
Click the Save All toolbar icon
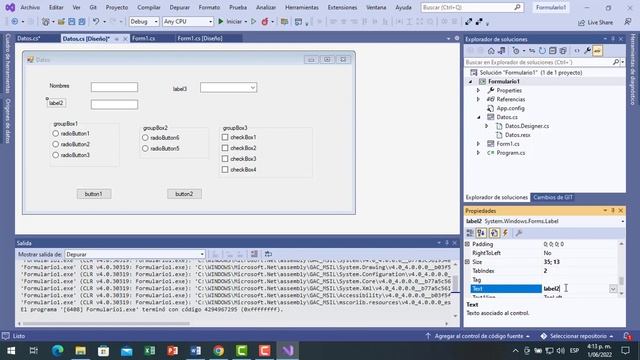coord(82,22)
